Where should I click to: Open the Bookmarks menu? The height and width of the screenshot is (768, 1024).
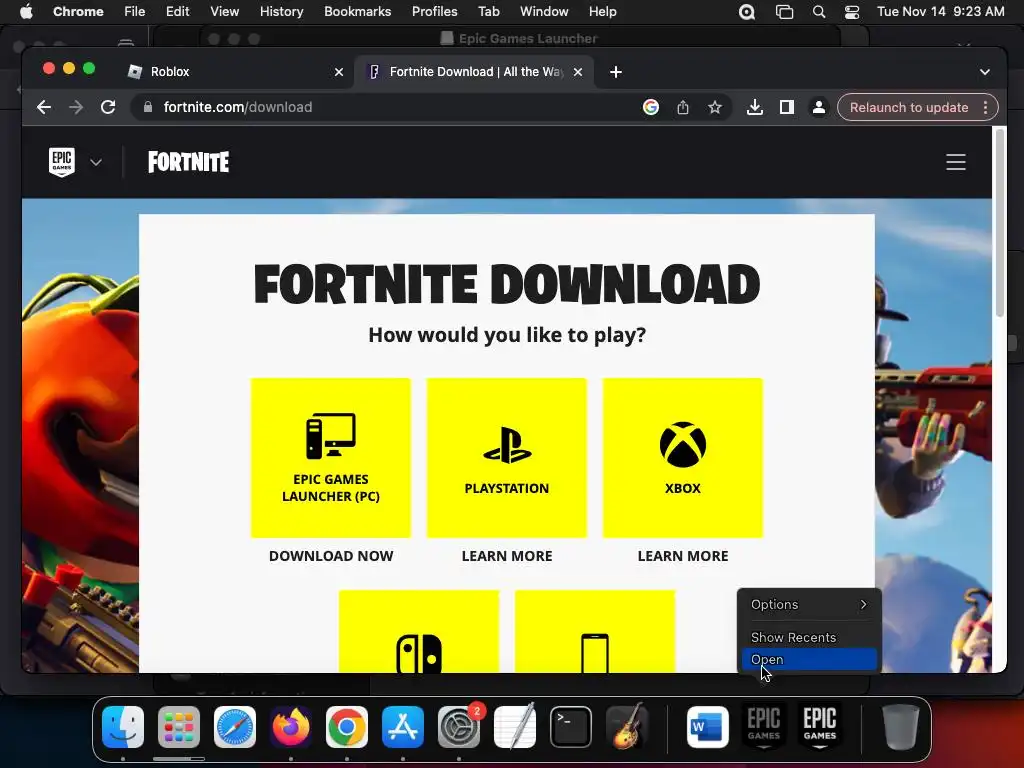(358, 12)
